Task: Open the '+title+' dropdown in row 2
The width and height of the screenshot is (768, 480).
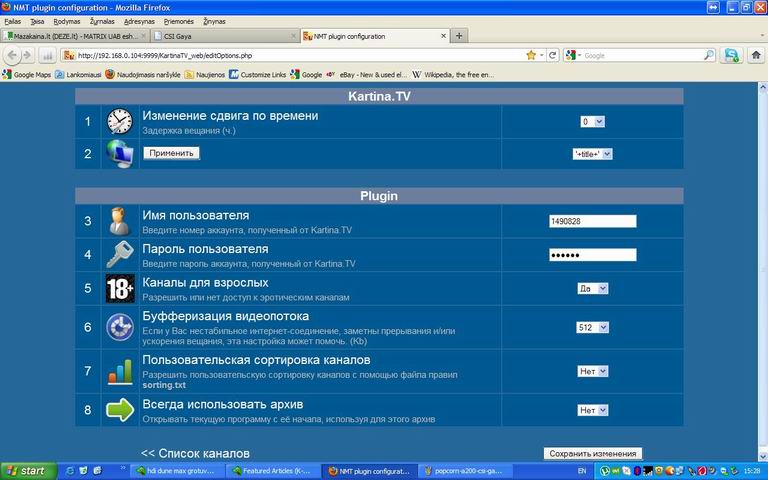Action: [593, 154]
